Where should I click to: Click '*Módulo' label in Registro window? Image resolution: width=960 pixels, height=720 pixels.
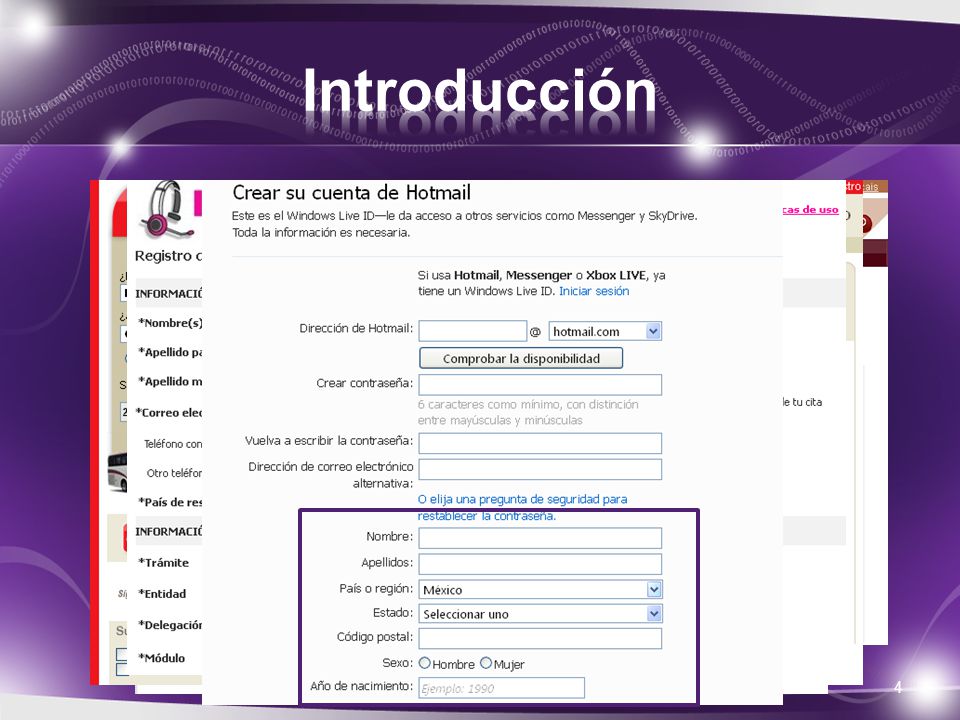click(x=162, y=658)
